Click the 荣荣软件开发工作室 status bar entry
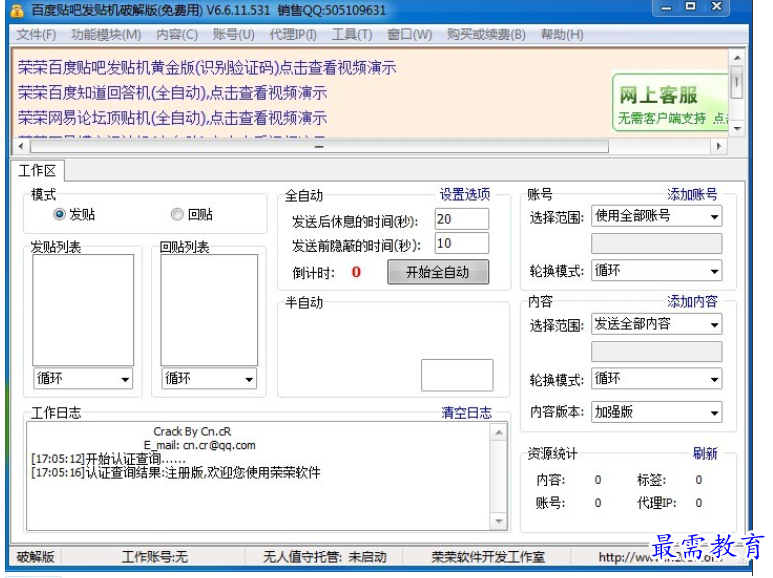 click(x=488, y=557)
